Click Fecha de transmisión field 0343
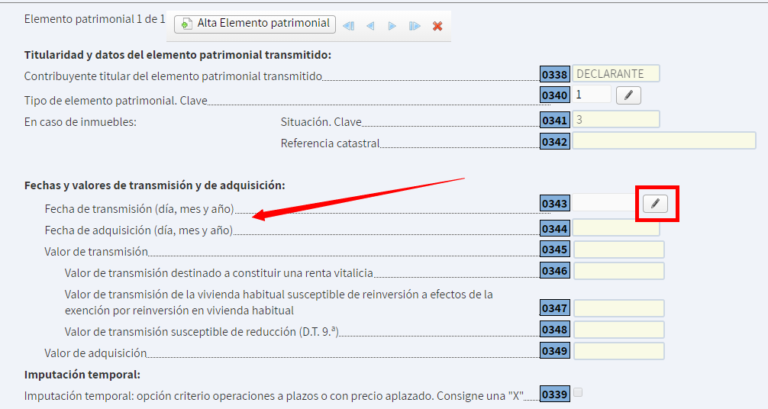The width and height of the screenshot is (768, 409). click(606, 203)
